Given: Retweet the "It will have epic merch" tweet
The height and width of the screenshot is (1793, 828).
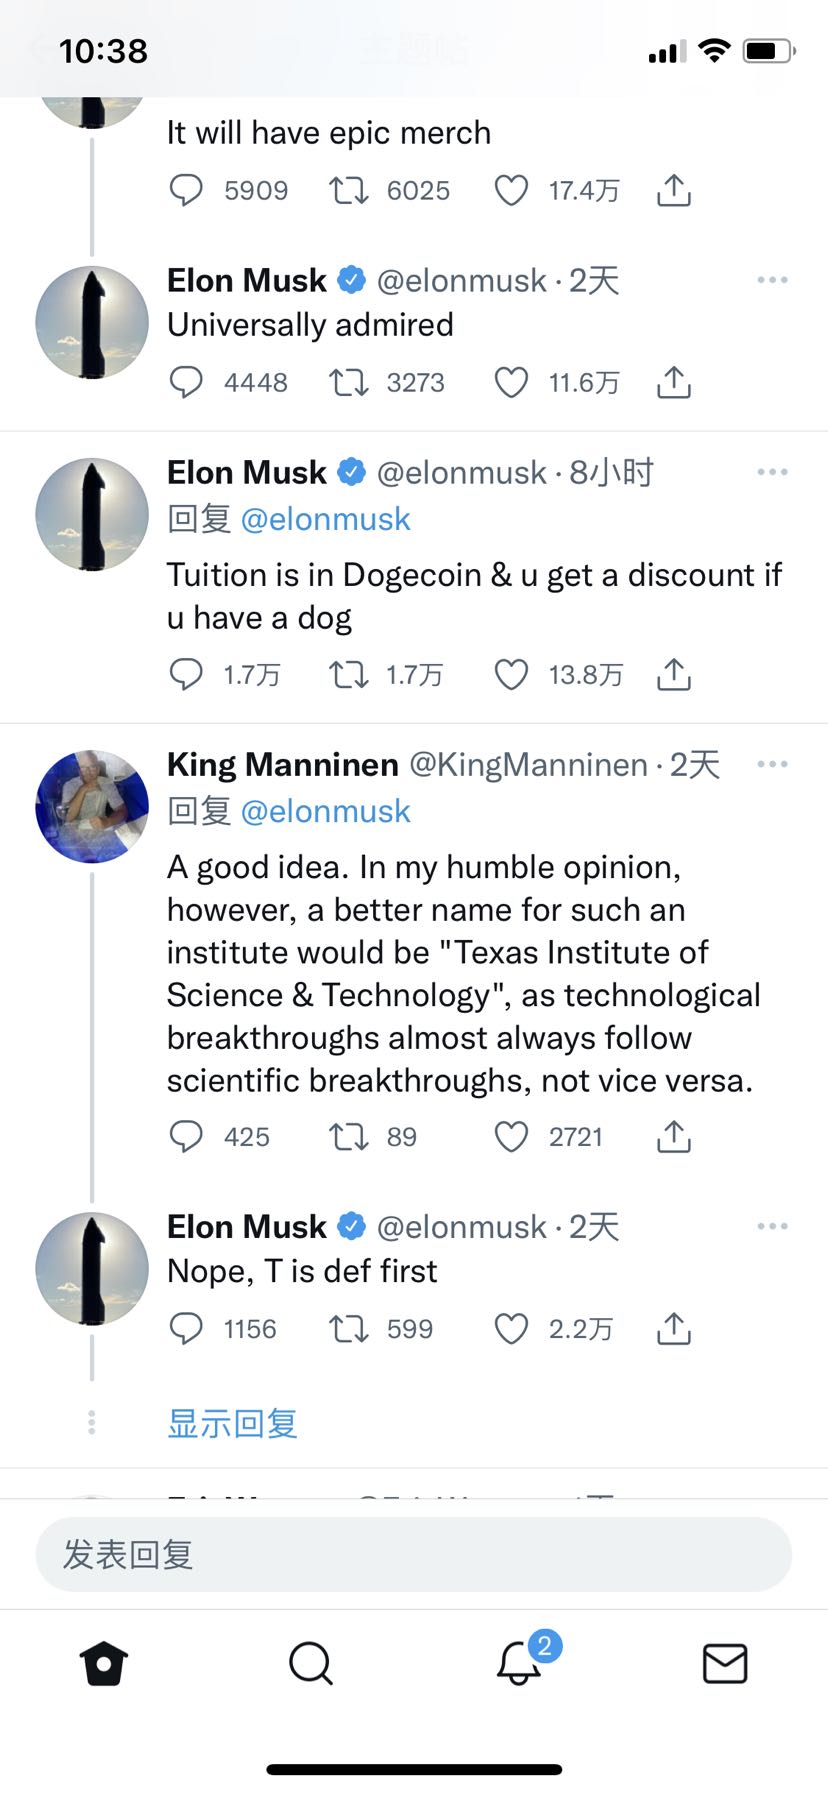Looking at the screenshot, I should click(349, 190).
